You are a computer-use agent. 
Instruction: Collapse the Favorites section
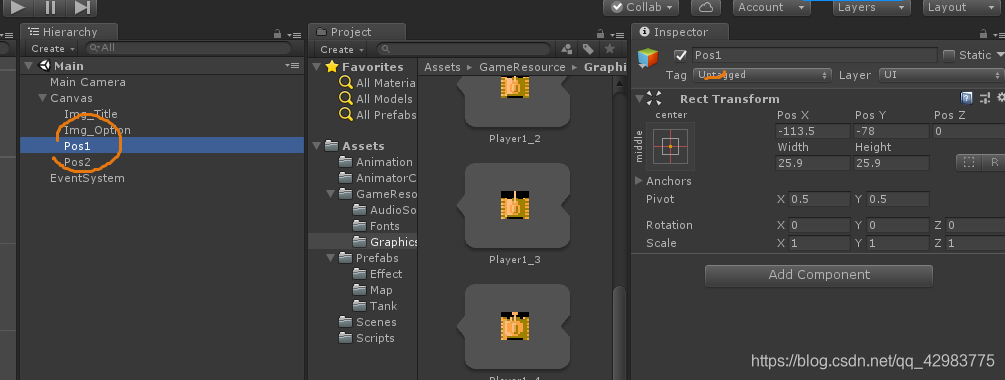(x=317, y=67)
